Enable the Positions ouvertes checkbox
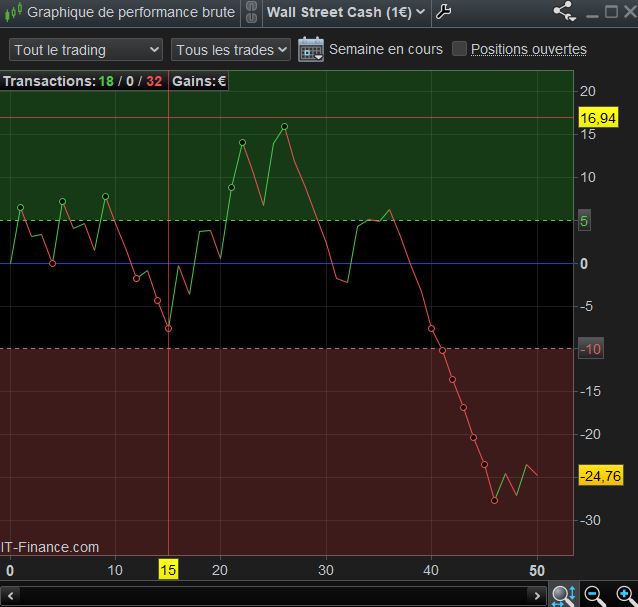Screen dimensions: 638x607 point(459,49)
